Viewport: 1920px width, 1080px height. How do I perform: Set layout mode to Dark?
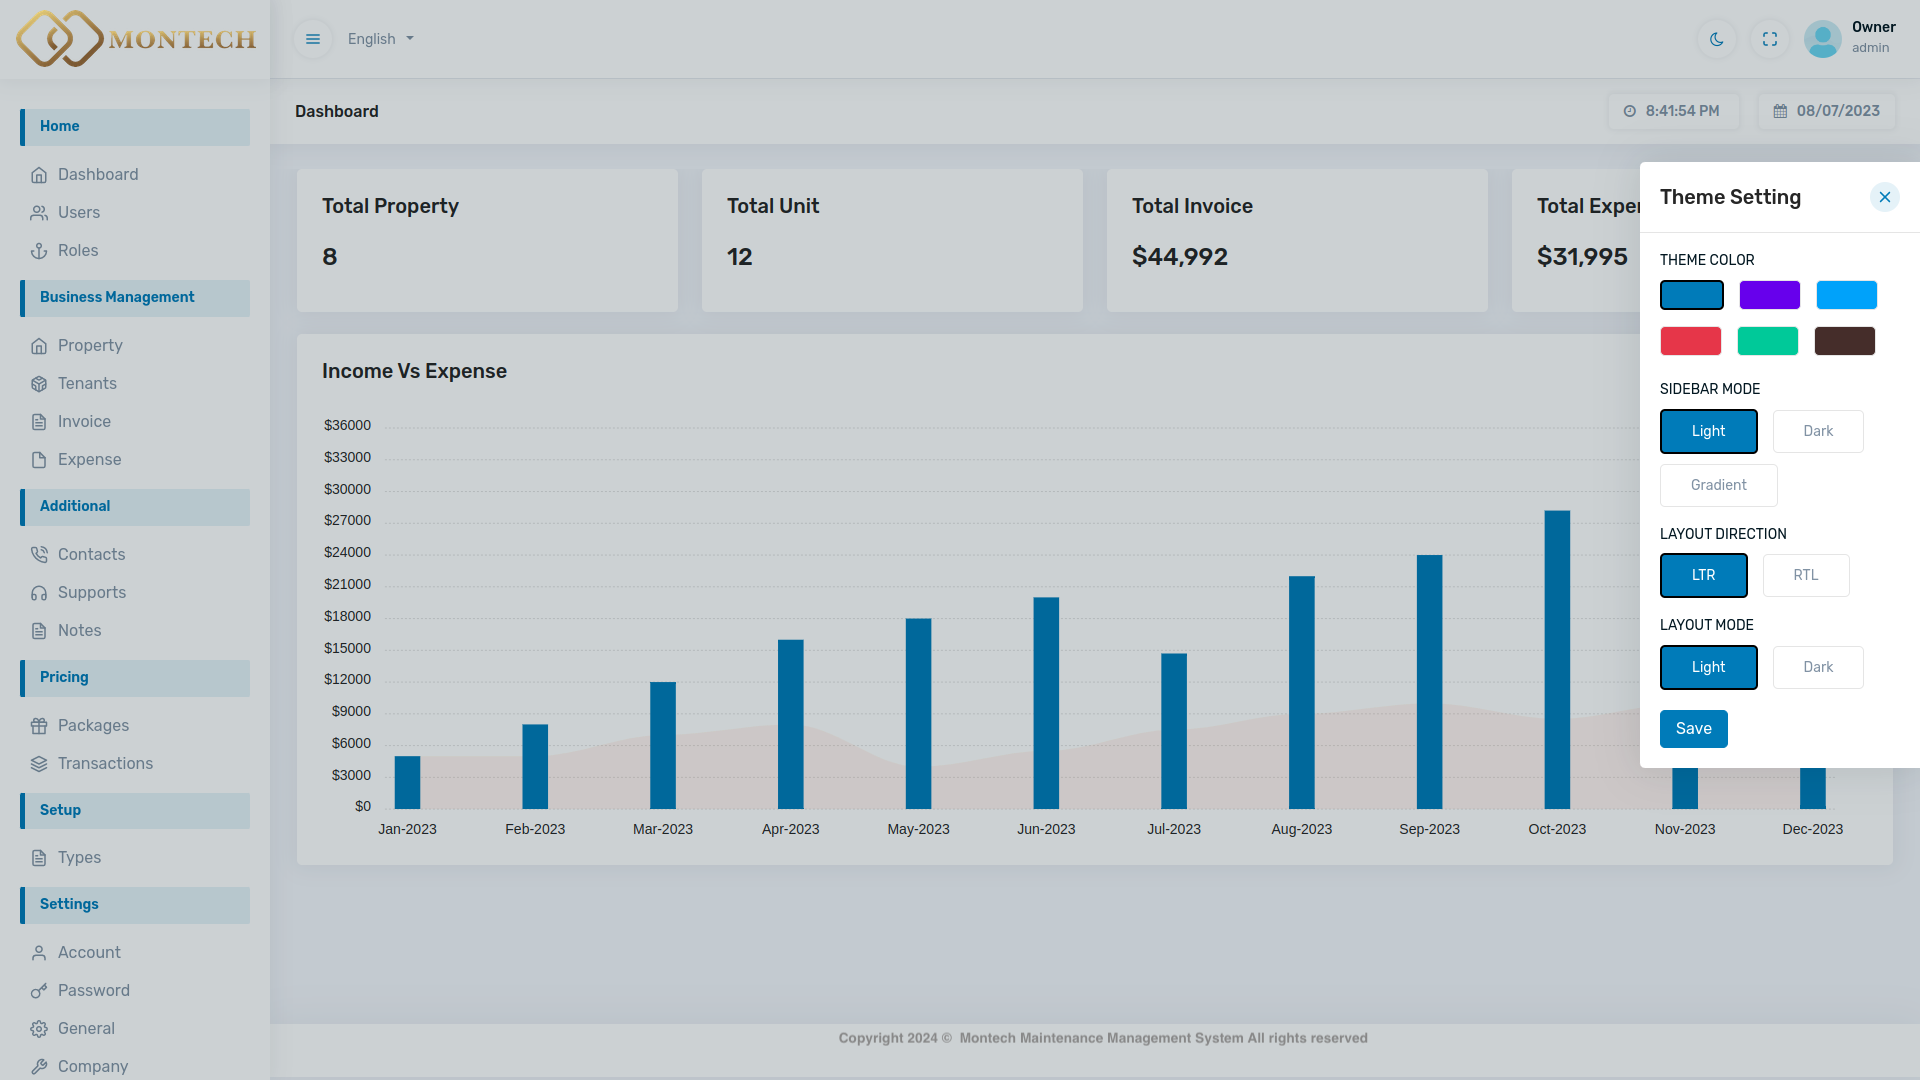[1817, 667]
